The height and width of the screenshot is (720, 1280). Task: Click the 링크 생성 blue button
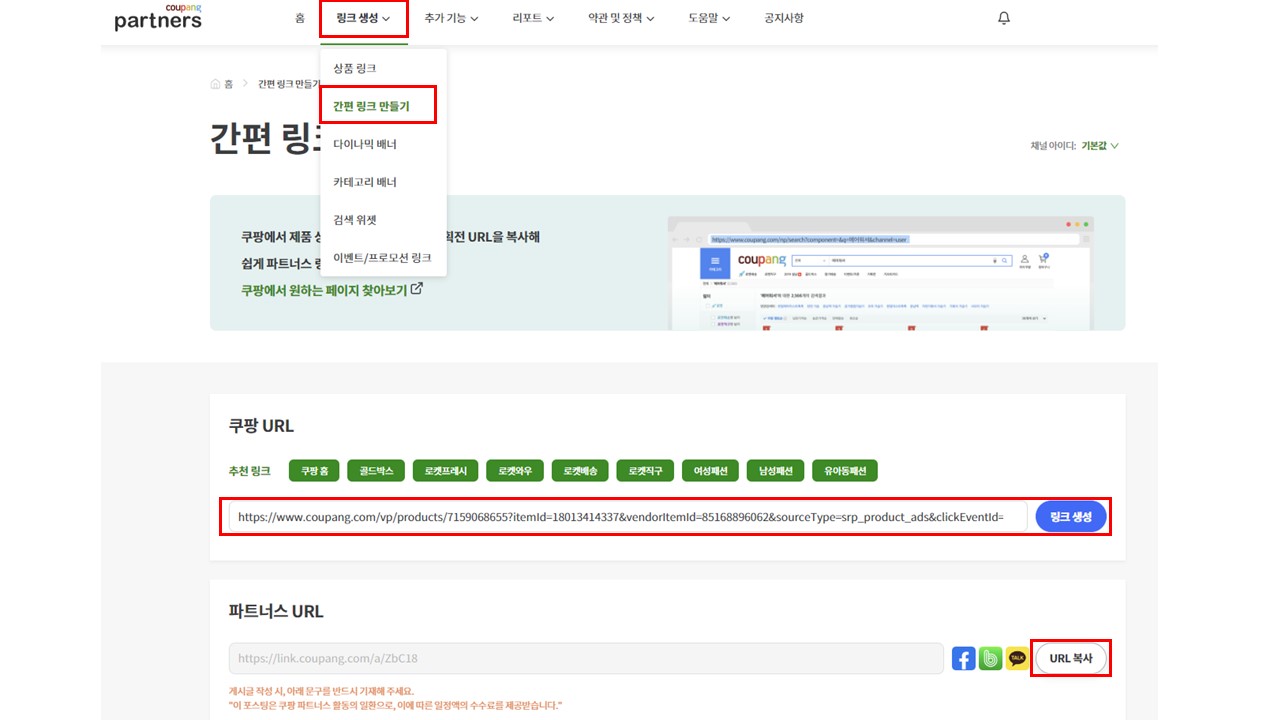1071,517
